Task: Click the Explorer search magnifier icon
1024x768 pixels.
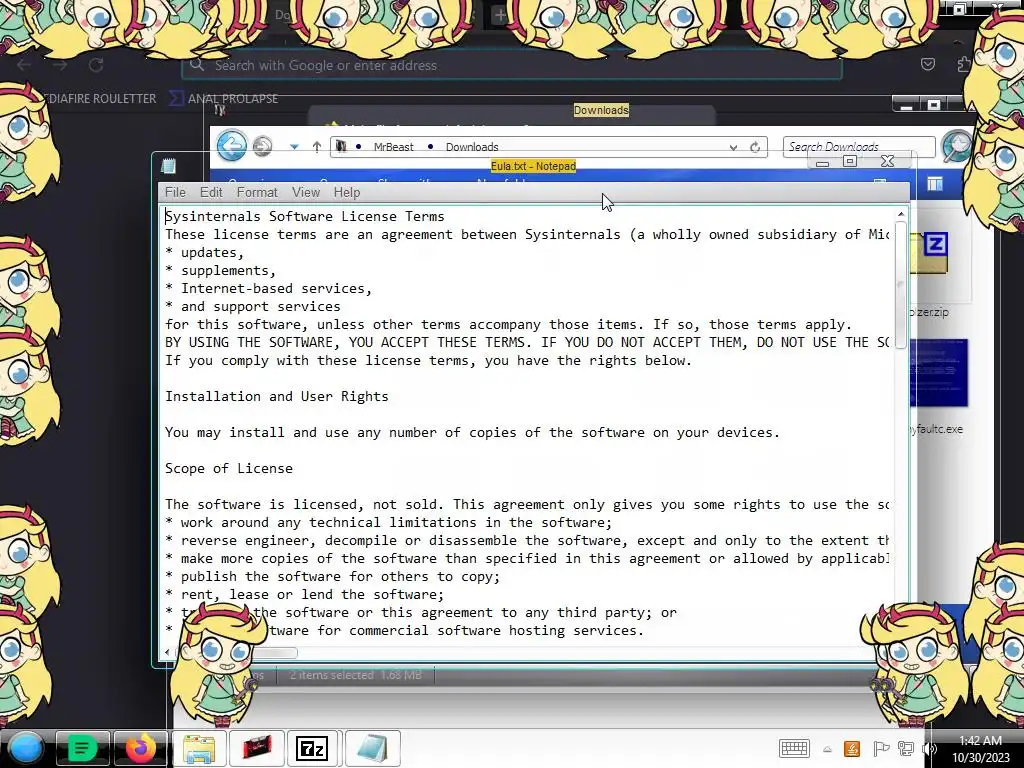Action: [957, 146]
